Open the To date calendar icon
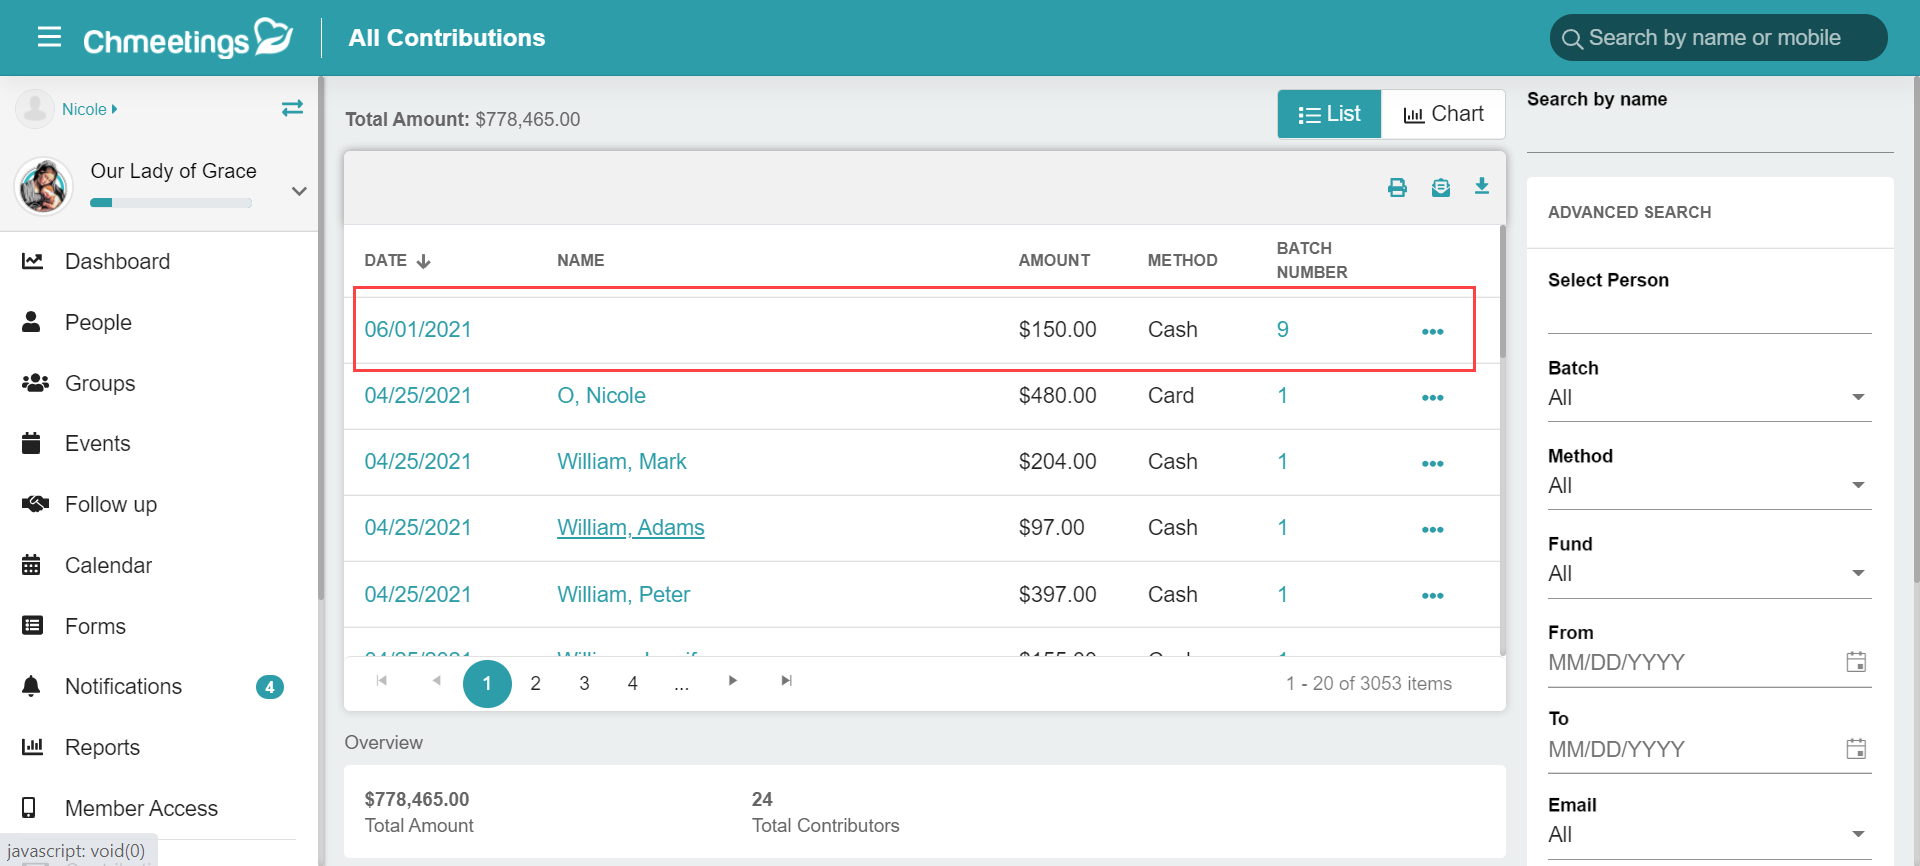1920x866 pixels. coord(1856,749)
